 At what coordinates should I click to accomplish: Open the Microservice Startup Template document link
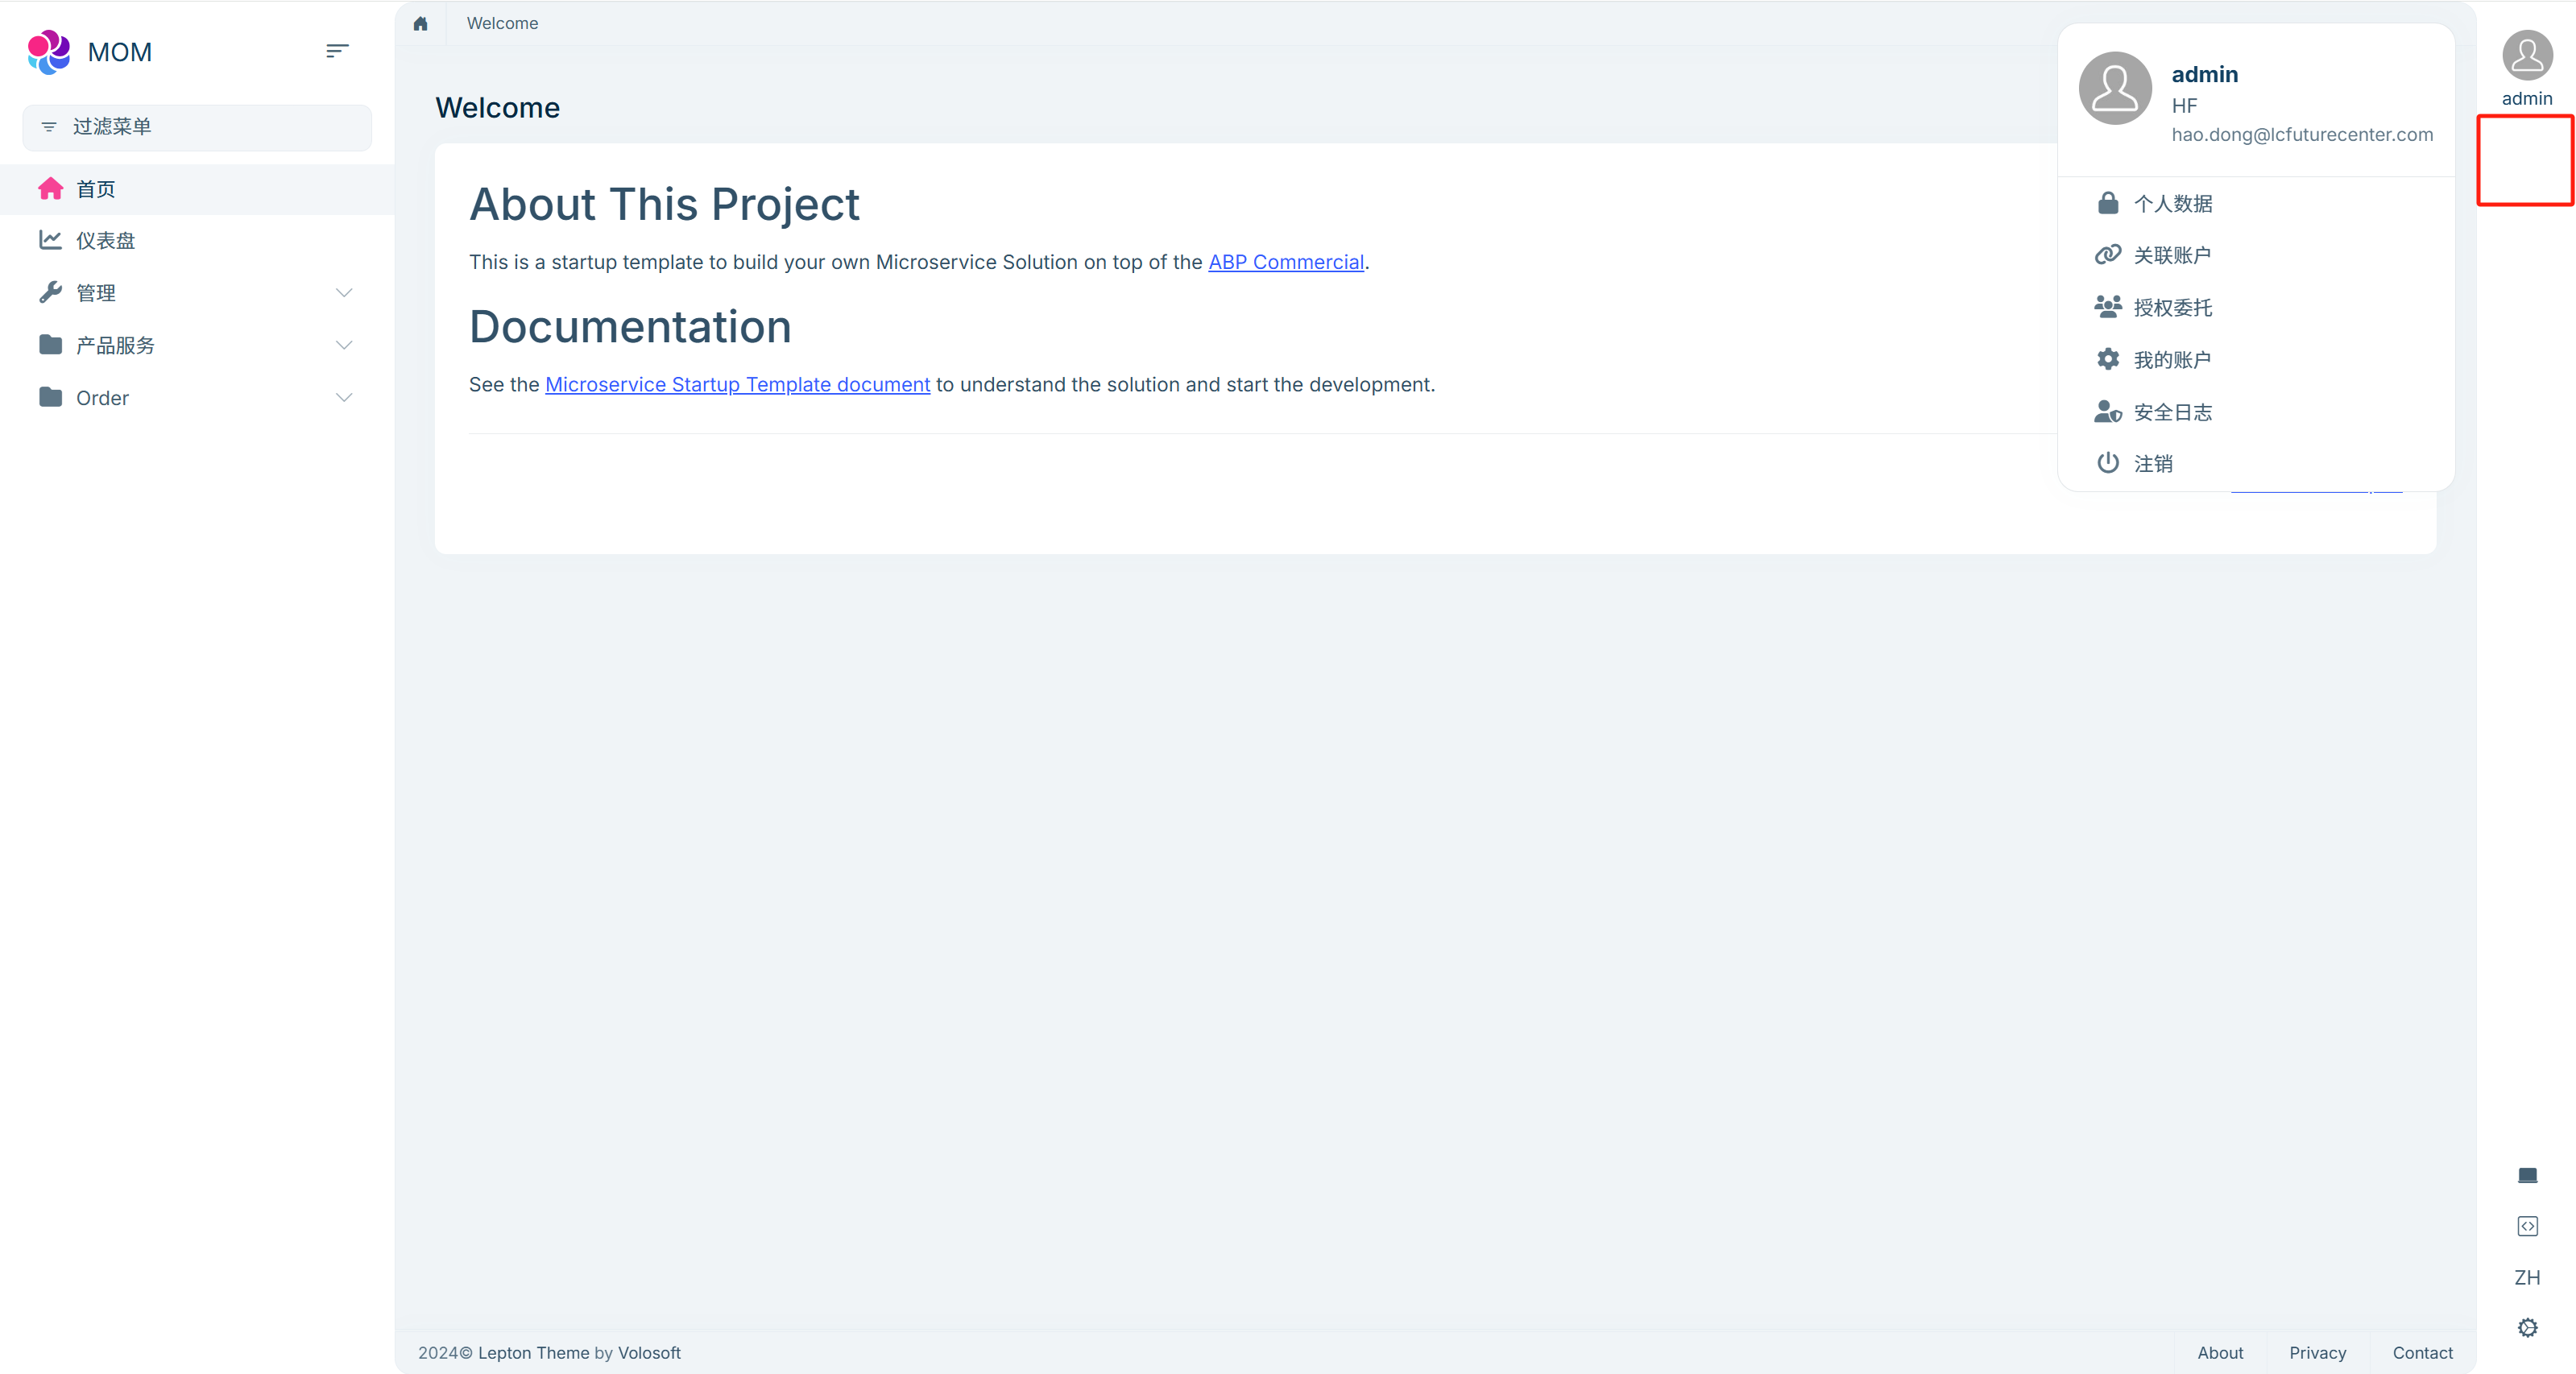click(x=737, y=384)
